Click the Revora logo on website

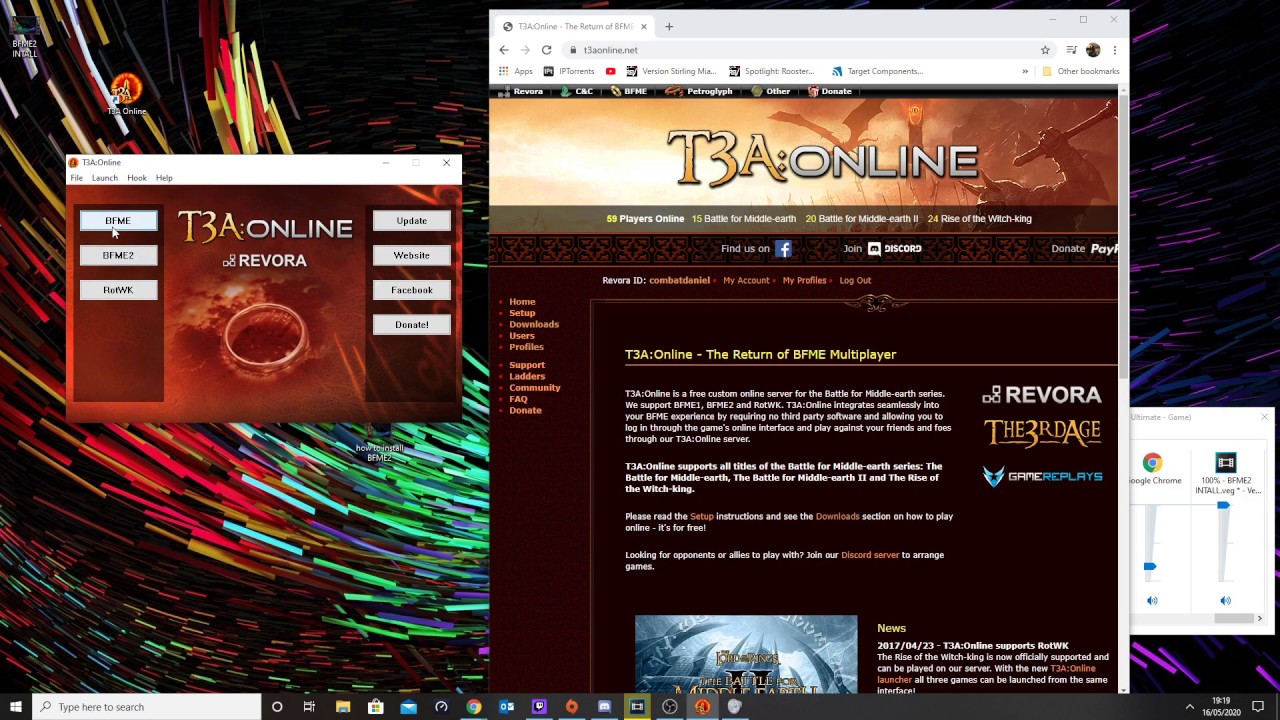(x=1042, y=395)
